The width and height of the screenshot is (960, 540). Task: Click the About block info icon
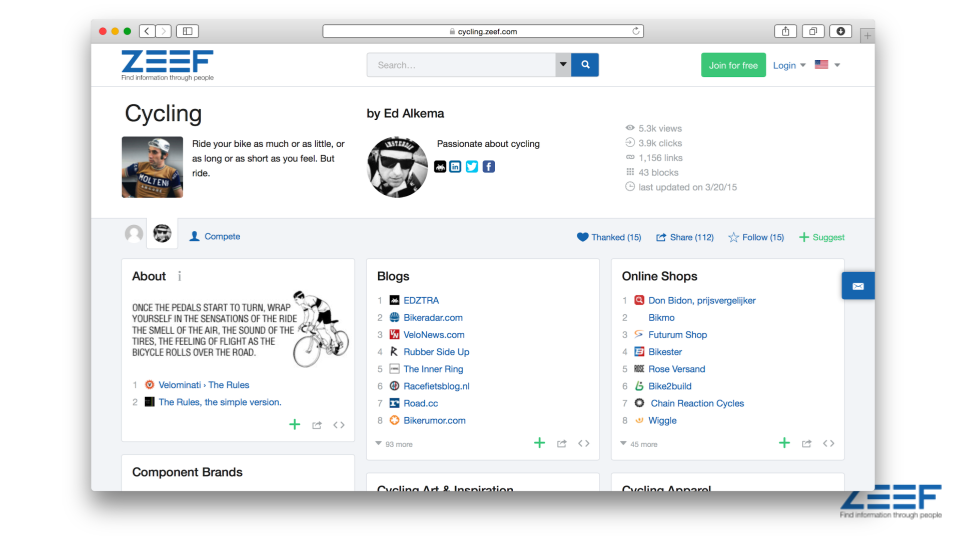click(180, 276)
